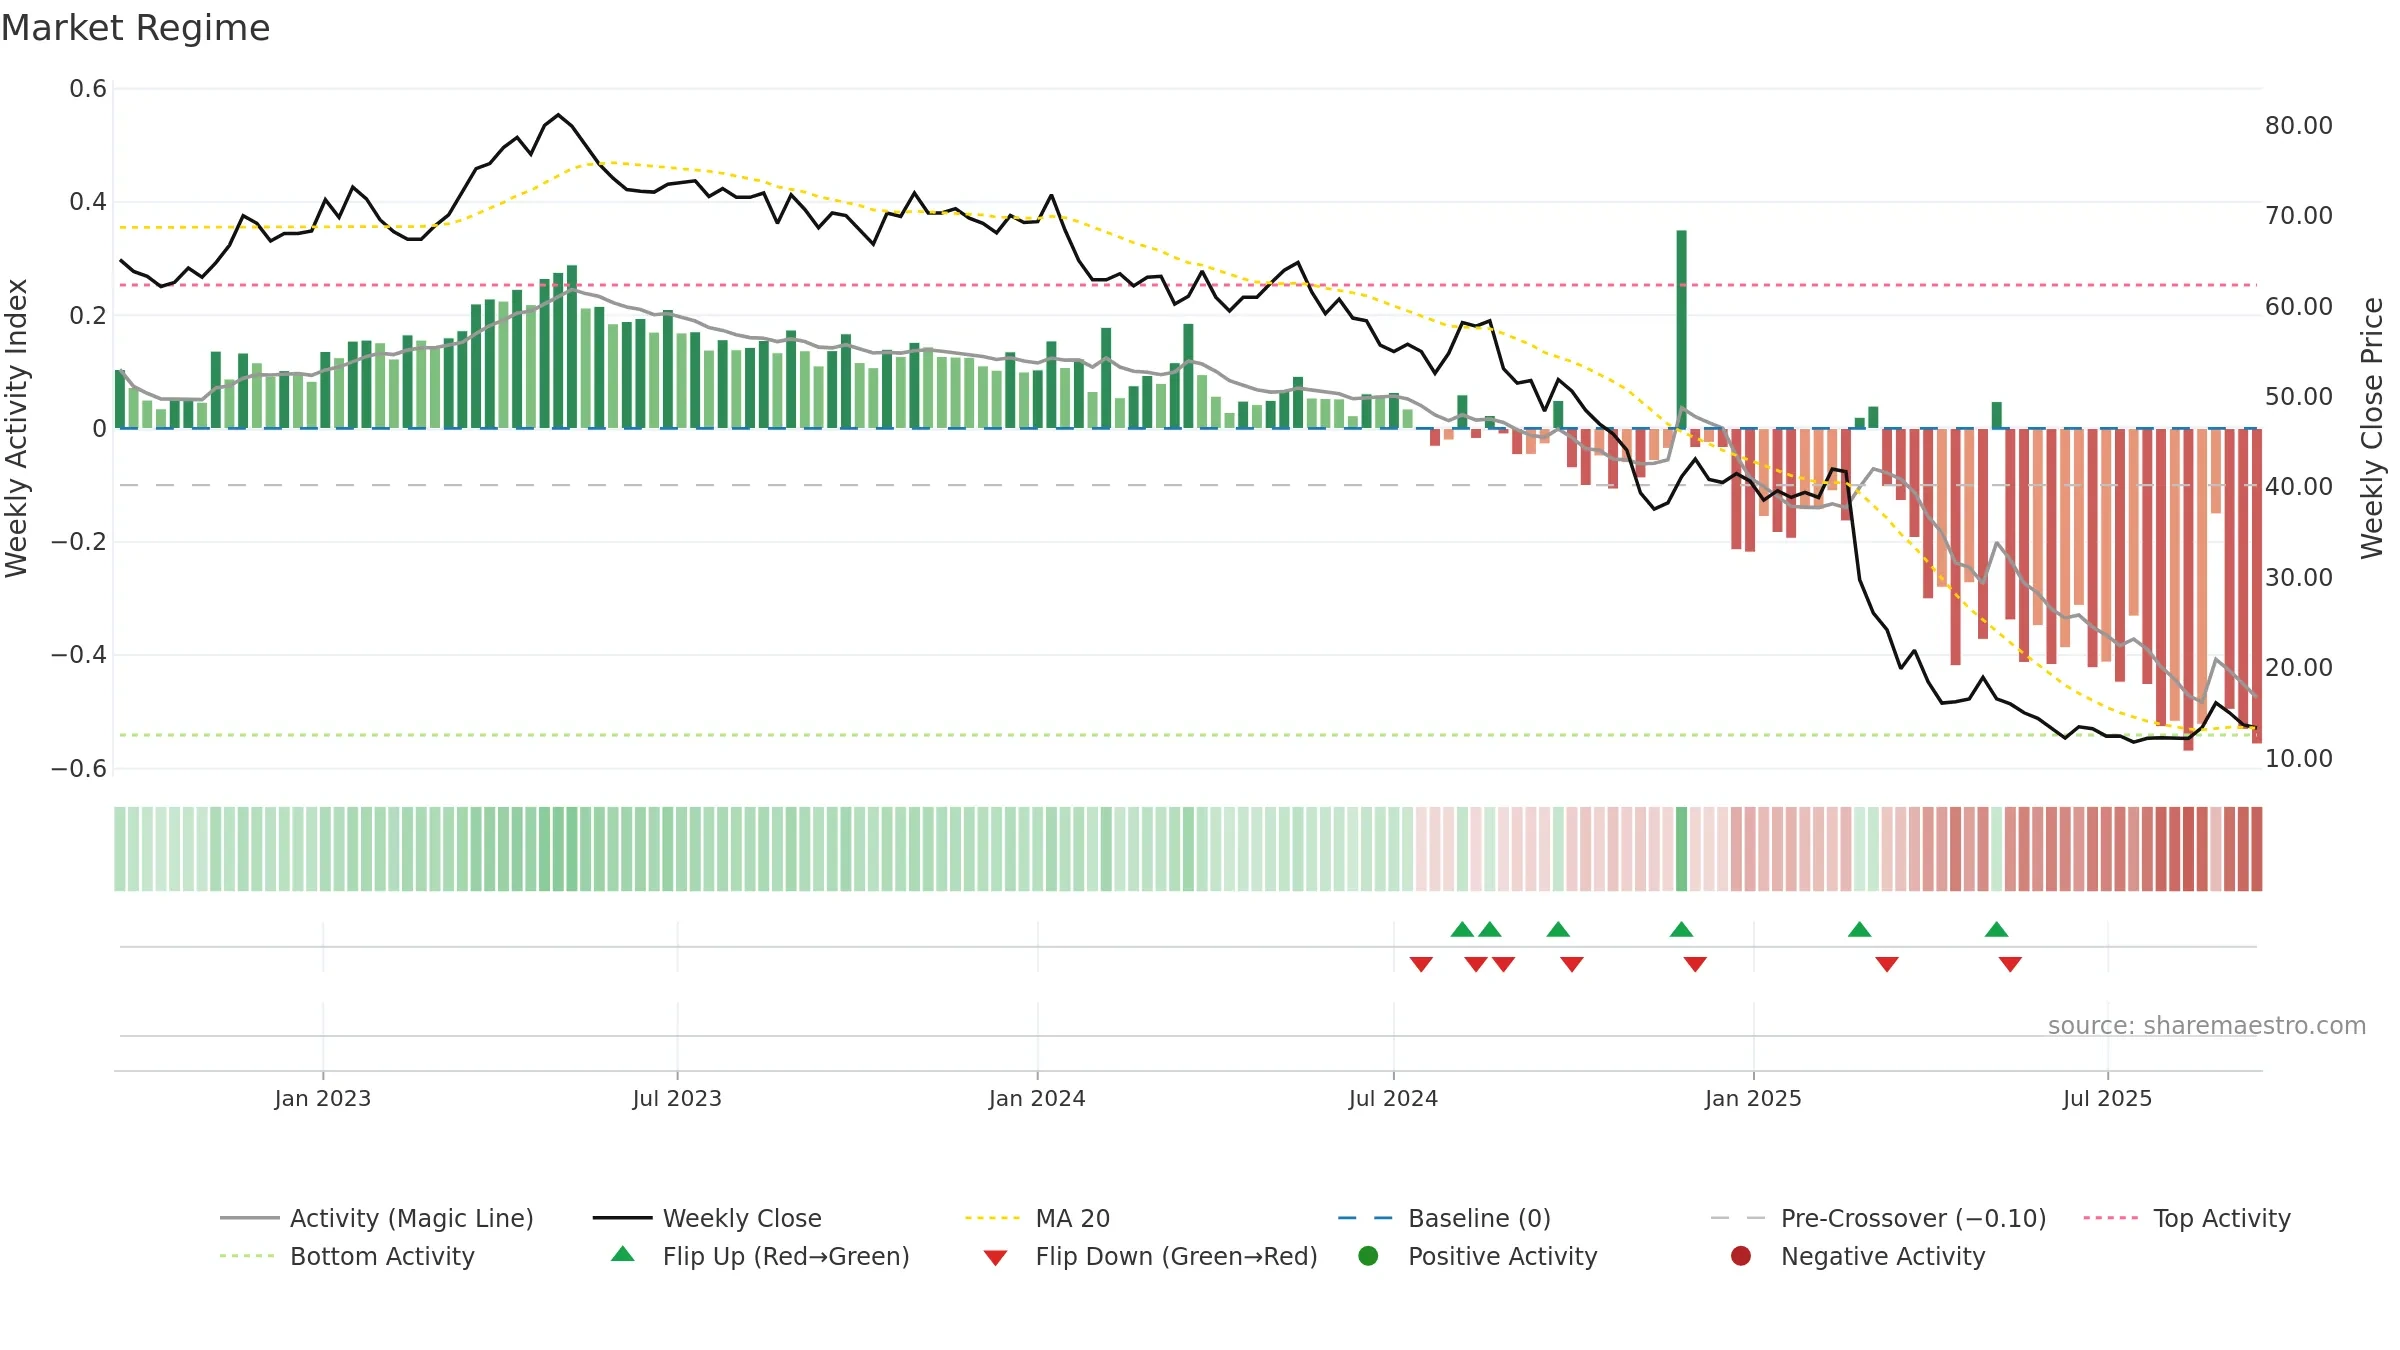This screenshot has height=1350, width=2400.
Task: Click the Weekly Activity Index axis title
Action: point(16,428)
